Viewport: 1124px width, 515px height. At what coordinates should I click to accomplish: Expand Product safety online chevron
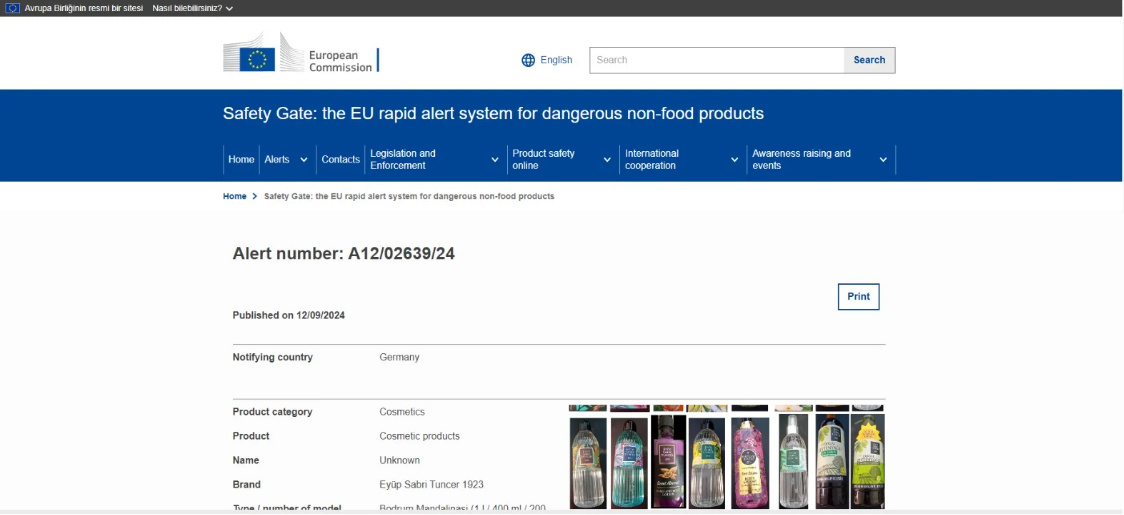[x=607, y=160]
